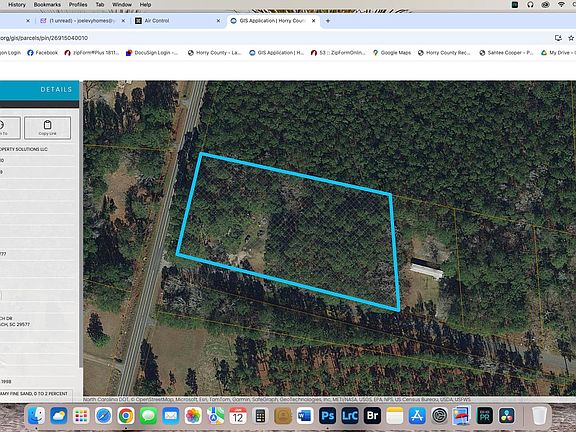Open the Trash in the dock
This screenshot has height=432, width=576.
coord(539,416)
